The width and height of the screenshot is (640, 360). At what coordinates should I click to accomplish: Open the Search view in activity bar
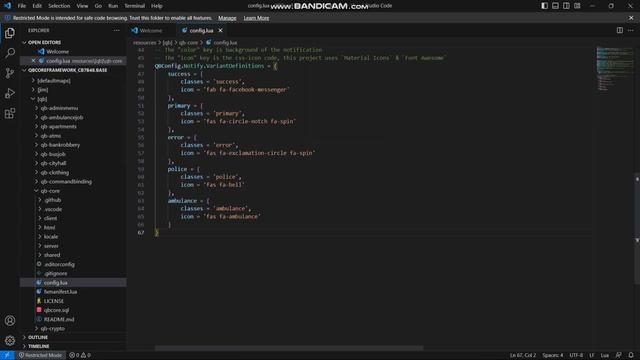coord(10,53)
